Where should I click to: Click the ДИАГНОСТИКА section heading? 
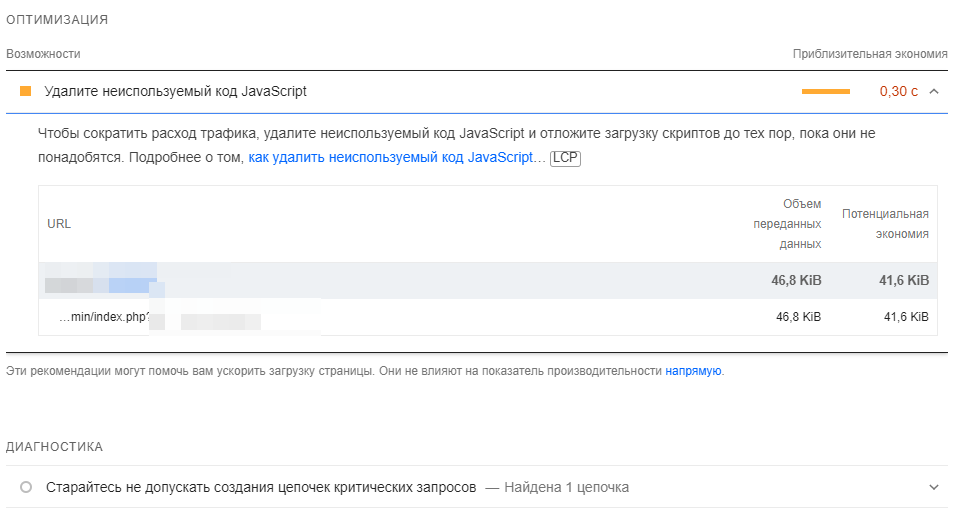55,447
